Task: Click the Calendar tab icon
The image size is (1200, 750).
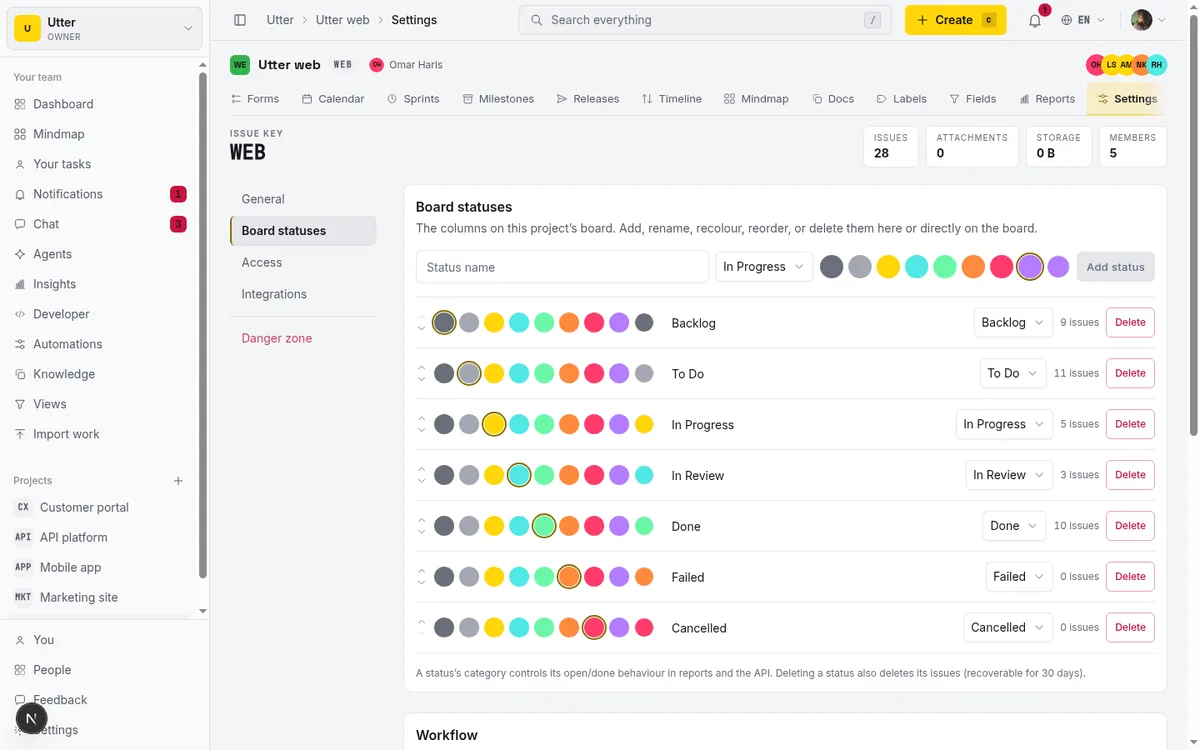Action: click(x=308, y=99)
